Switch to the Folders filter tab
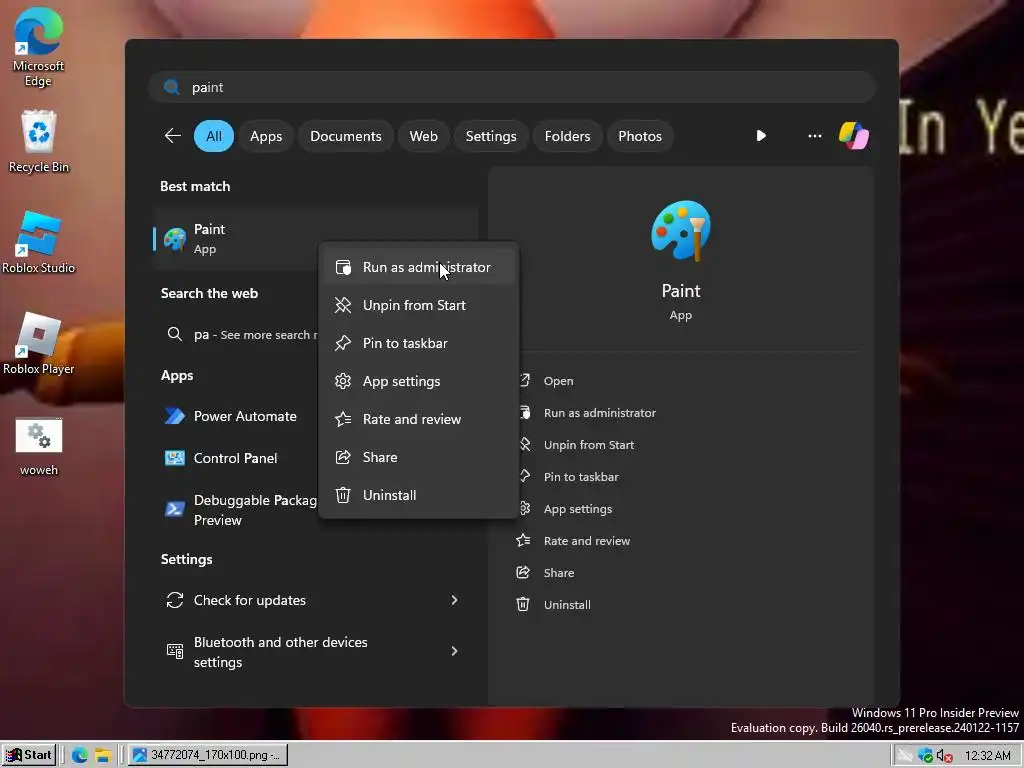This screenshot has height=768, width=1024. click(x=567, y=136)
